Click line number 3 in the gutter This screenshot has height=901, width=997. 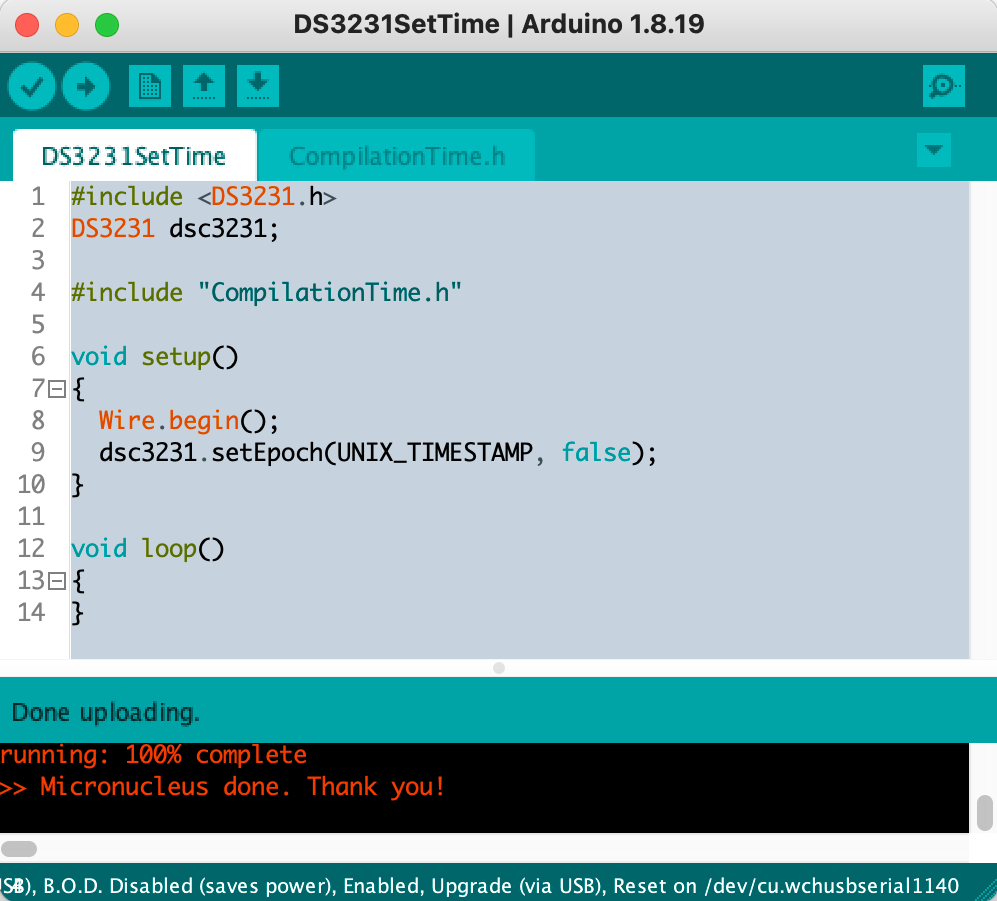coord(38,260)
